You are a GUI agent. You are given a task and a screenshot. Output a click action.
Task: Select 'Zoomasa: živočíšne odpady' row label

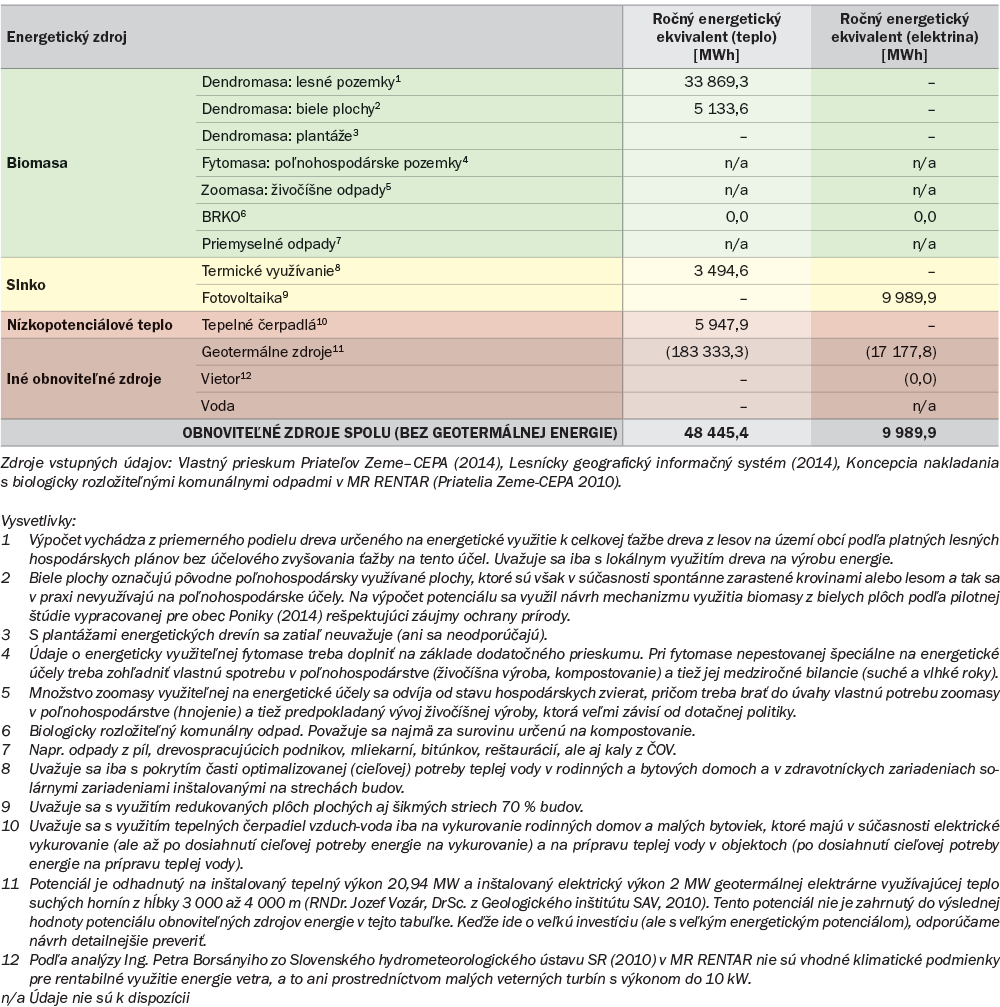(296, 189)
